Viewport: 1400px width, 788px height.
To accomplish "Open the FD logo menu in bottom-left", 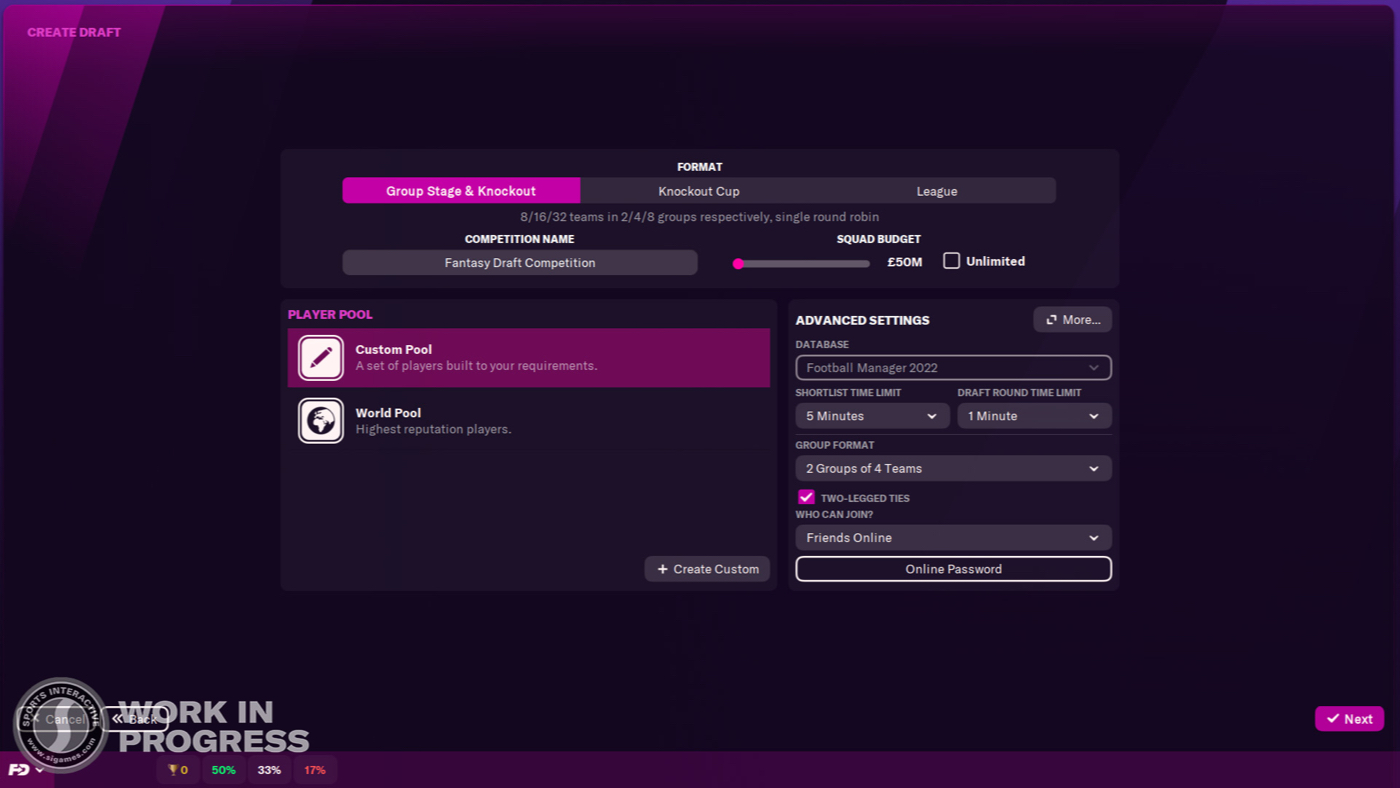I will tap(26, 770).
